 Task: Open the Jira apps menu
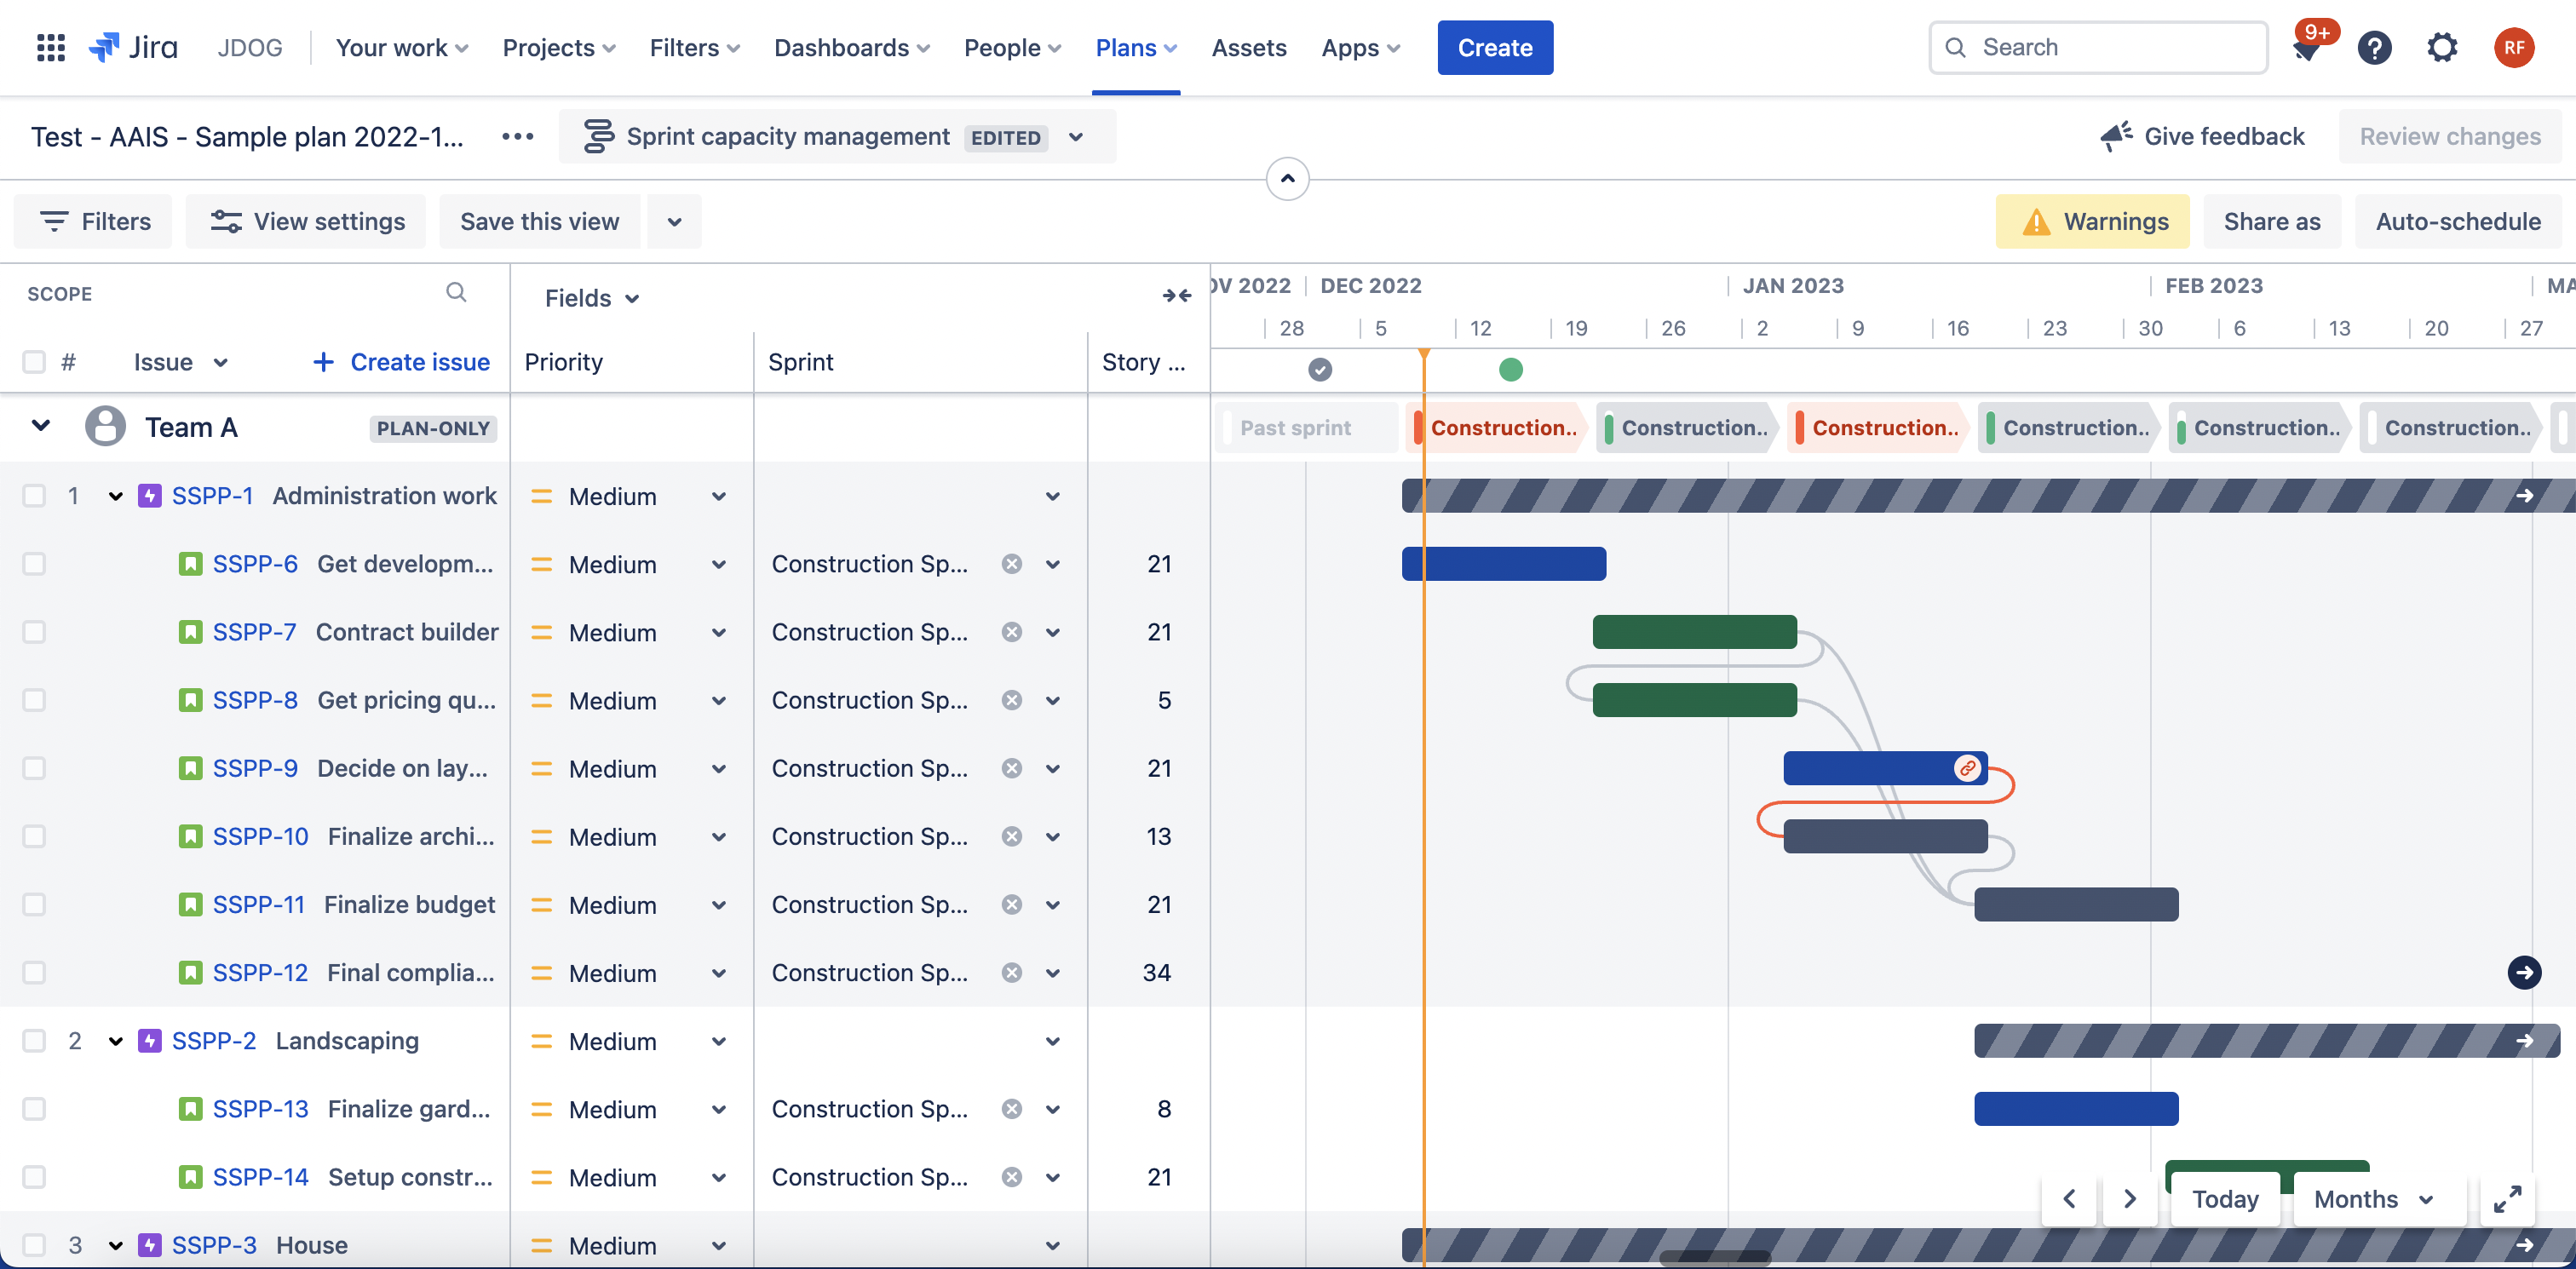pos(1360,46)
